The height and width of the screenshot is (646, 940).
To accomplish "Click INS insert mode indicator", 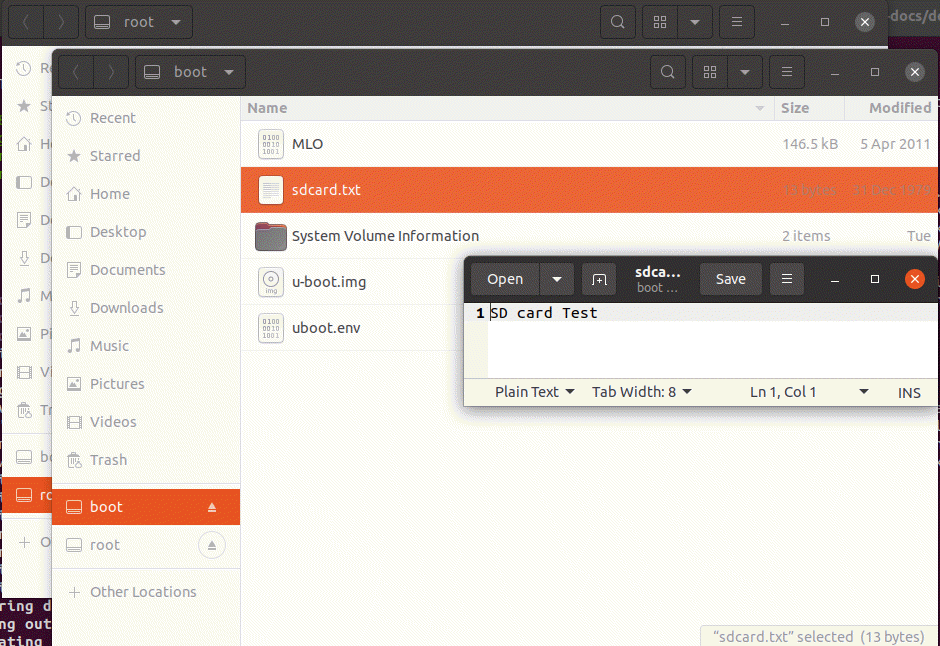I will (x=909, y=393).
